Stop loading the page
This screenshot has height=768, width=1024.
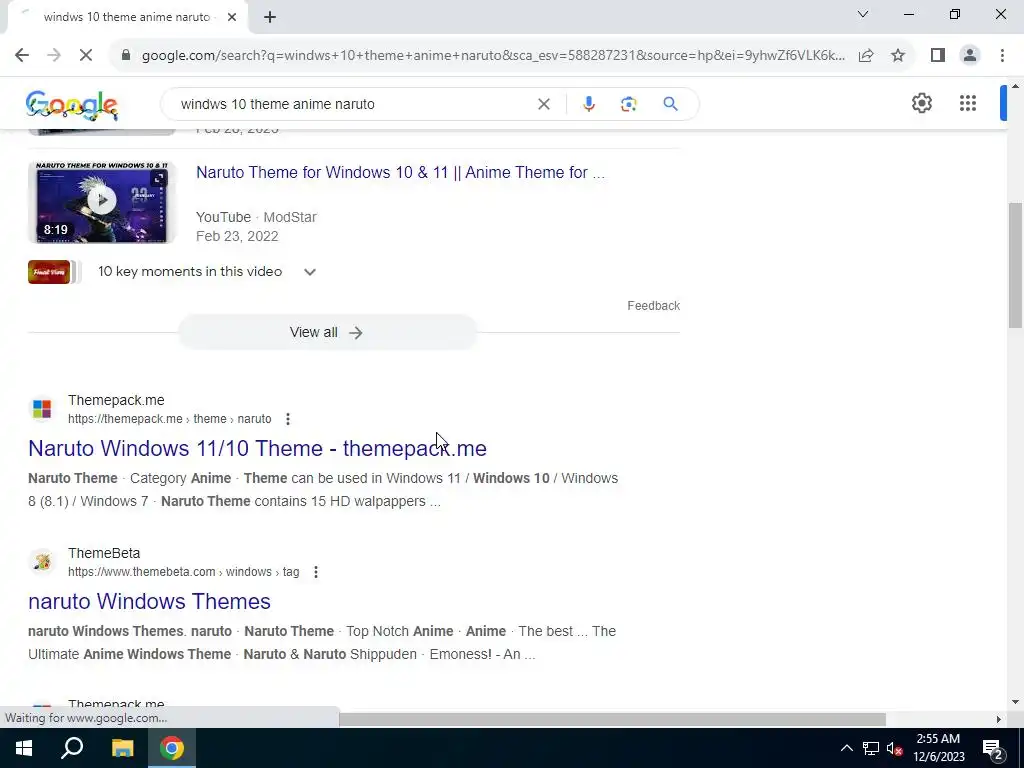pyautogui.click(x=86, y=56)
